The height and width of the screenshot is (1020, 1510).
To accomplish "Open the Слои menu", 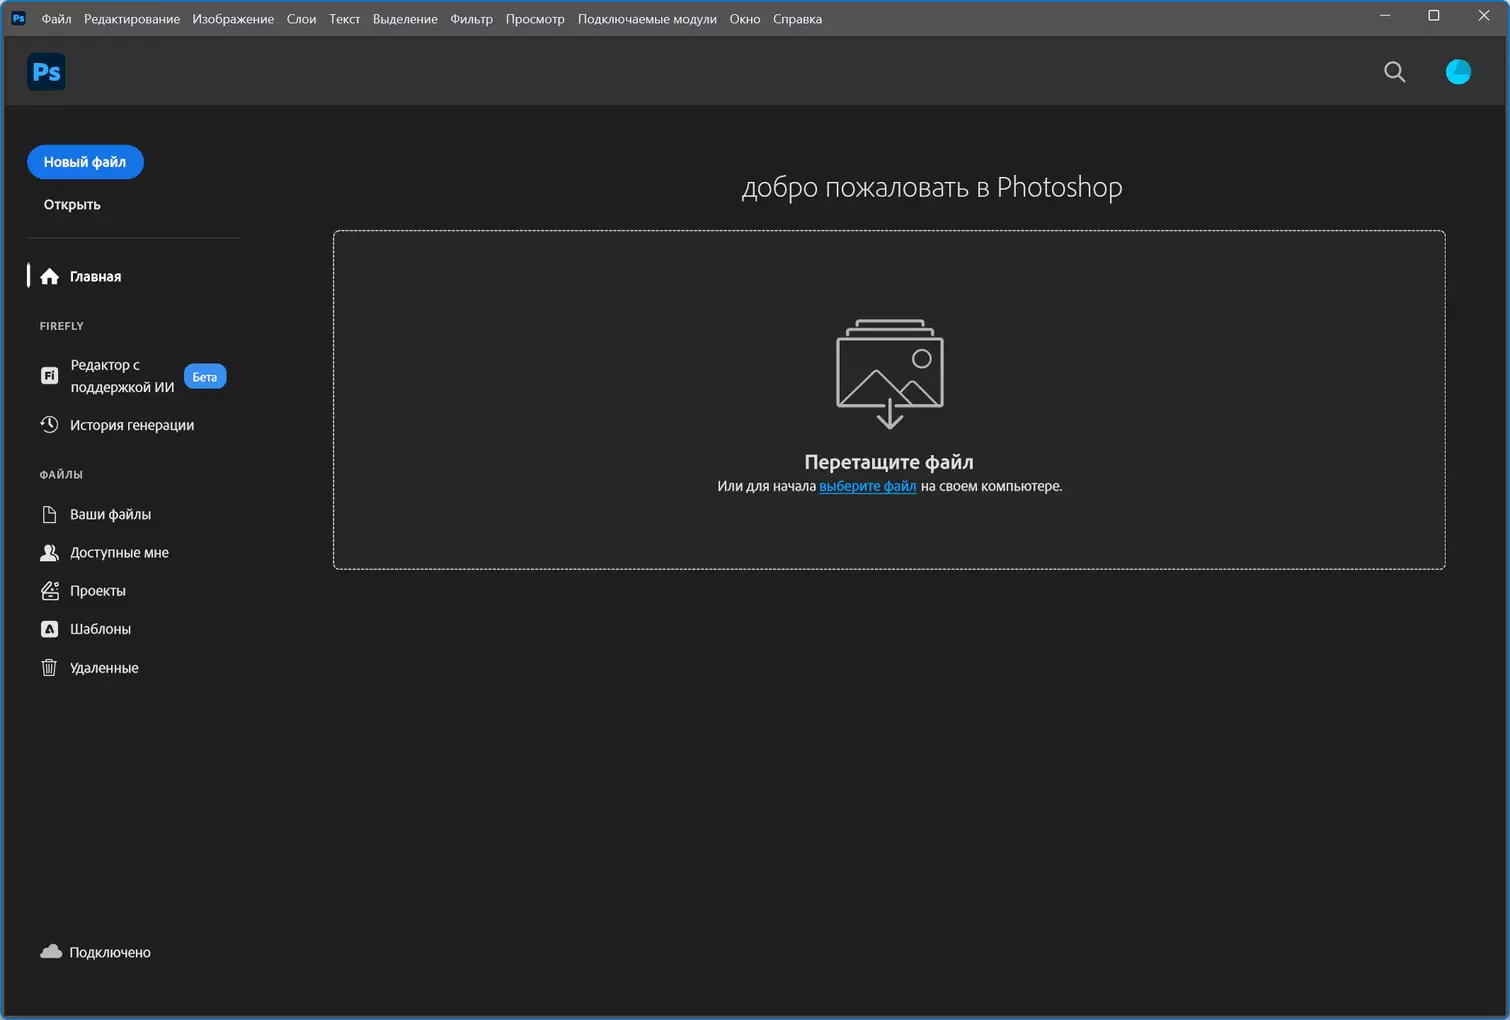I will (x=301, y=19).
